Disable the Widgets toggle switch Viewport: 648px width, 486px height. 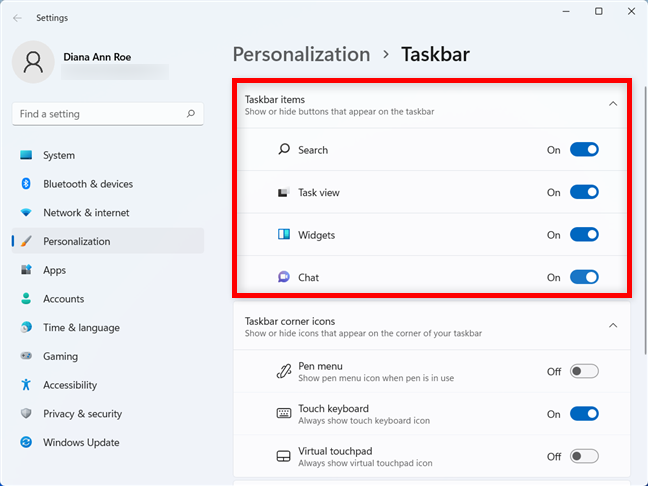[x=584, y=235]
